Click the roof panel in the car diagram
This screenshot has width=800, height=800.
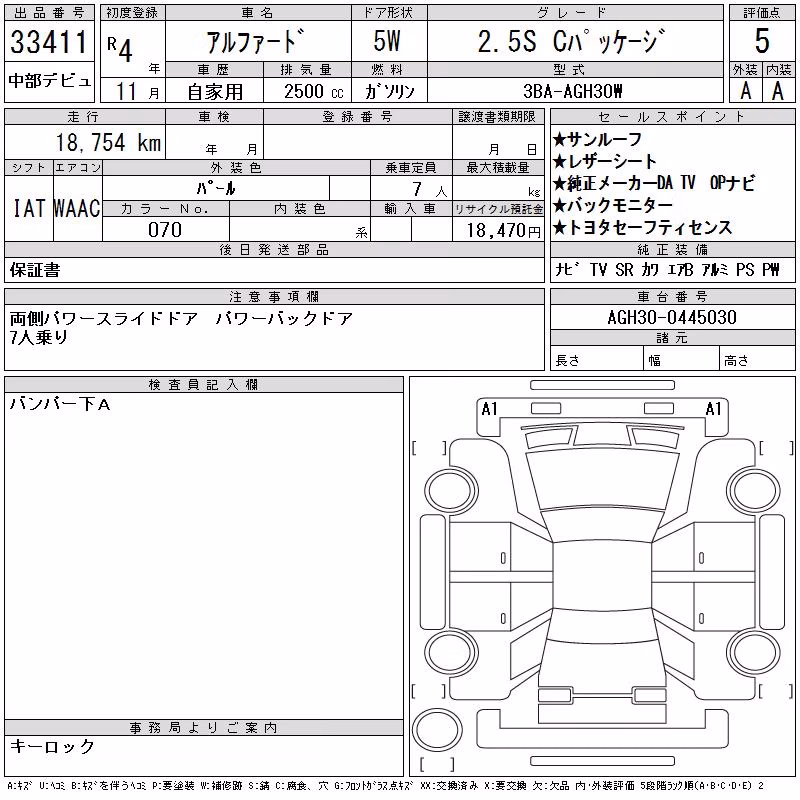coord(602,576)
